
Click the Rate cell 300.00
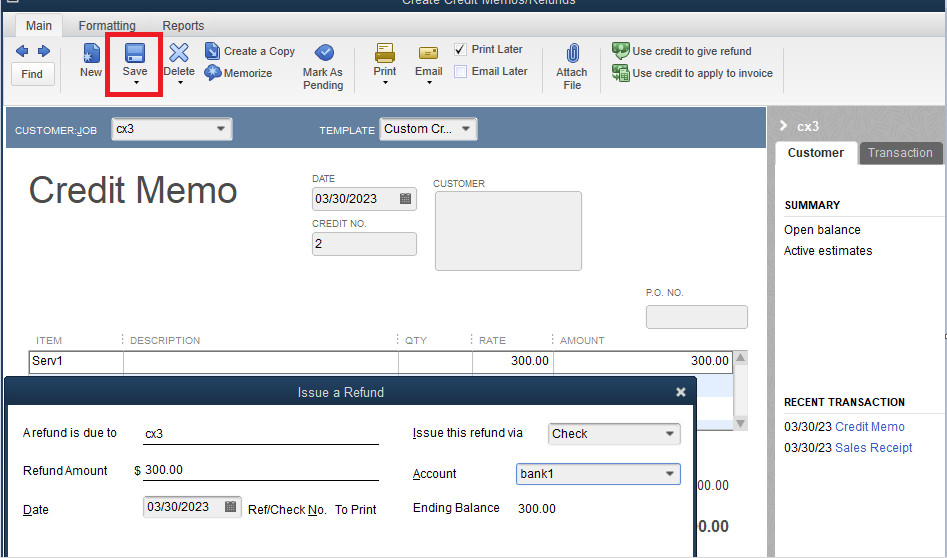coord(512,361)
